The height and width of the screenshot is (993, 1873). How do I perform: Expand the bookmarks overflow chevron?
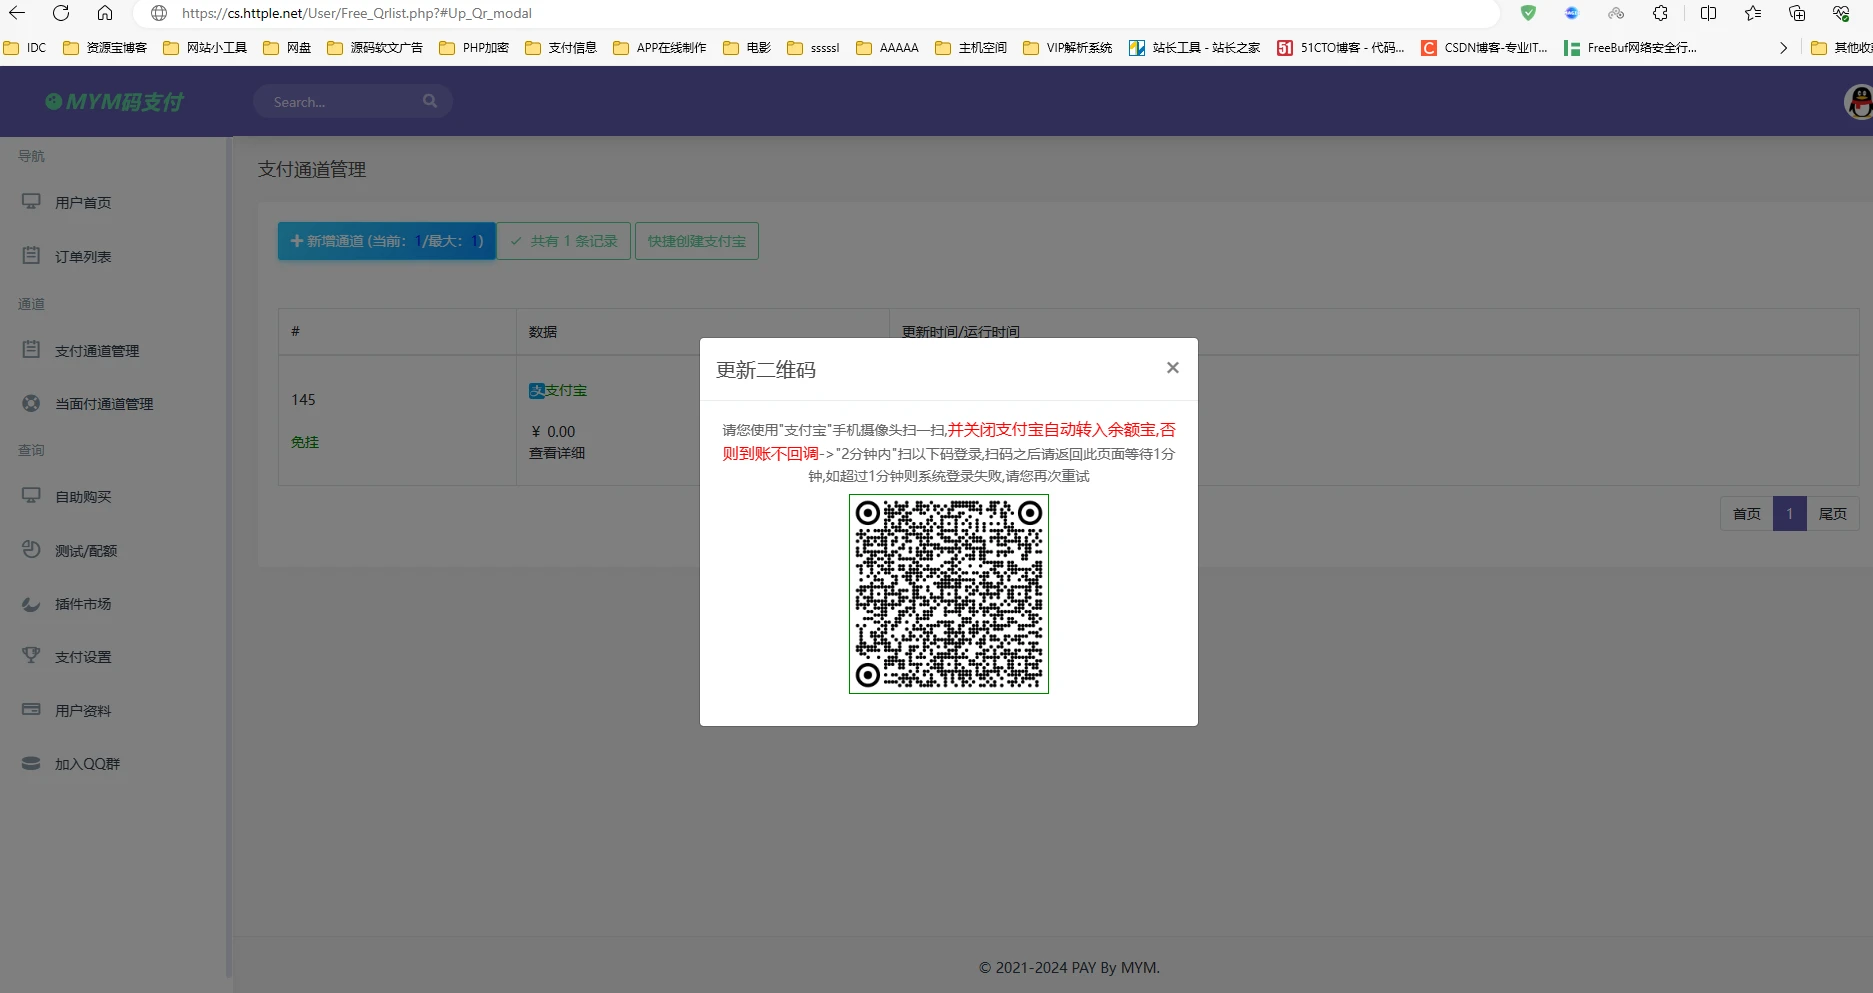[x=1783, y=48]
